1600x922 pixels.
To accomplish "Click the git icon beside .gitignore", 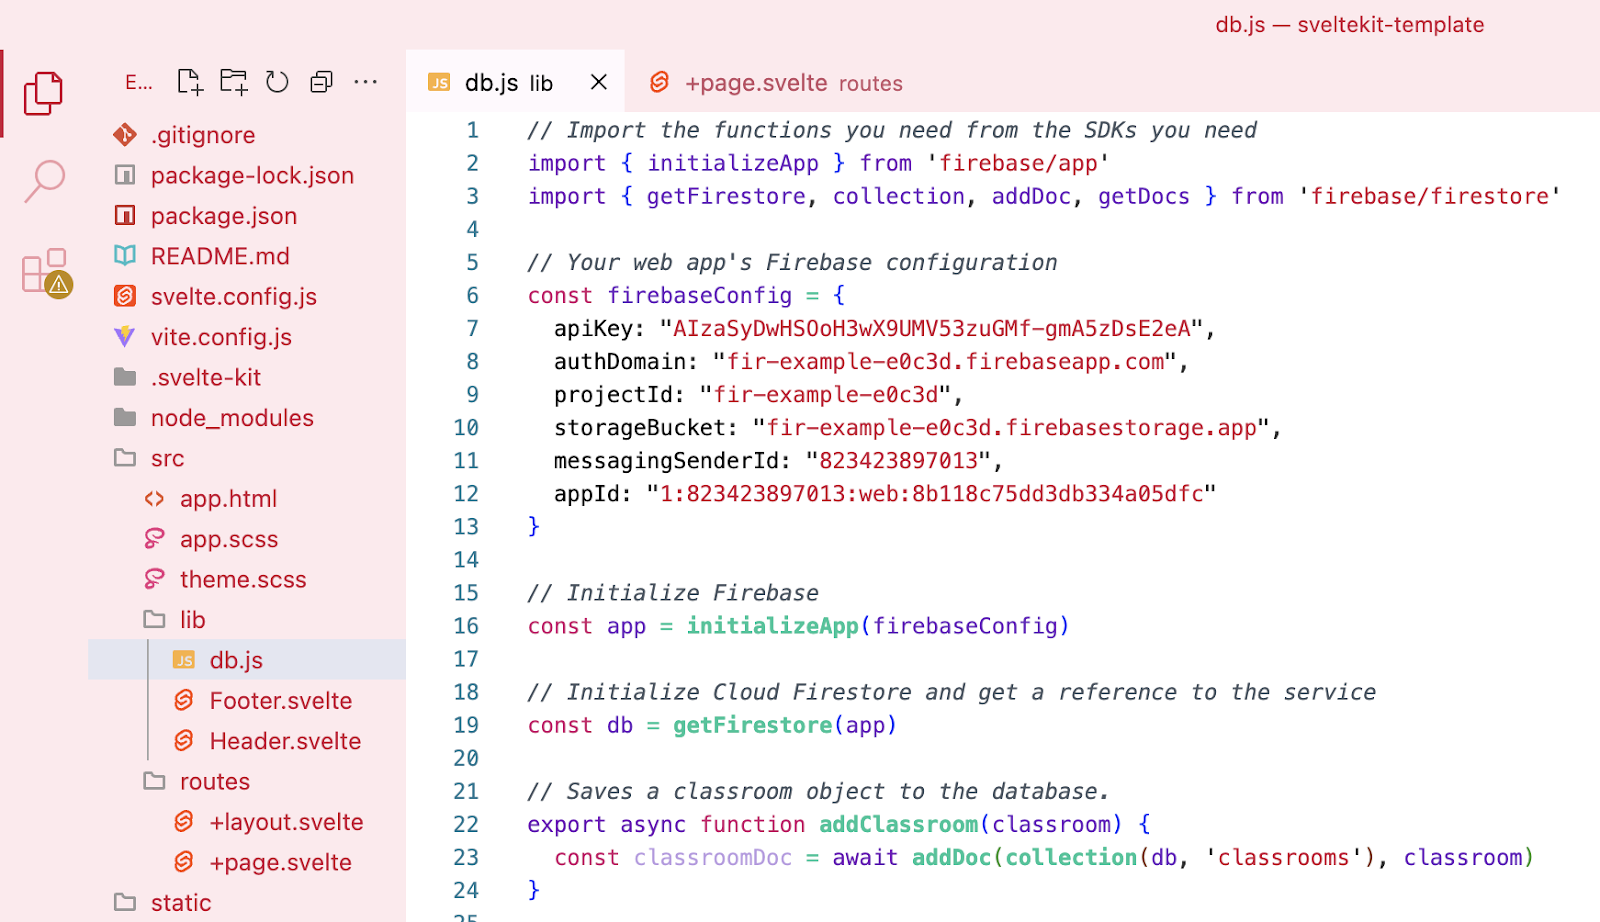I will coord(125,134).
